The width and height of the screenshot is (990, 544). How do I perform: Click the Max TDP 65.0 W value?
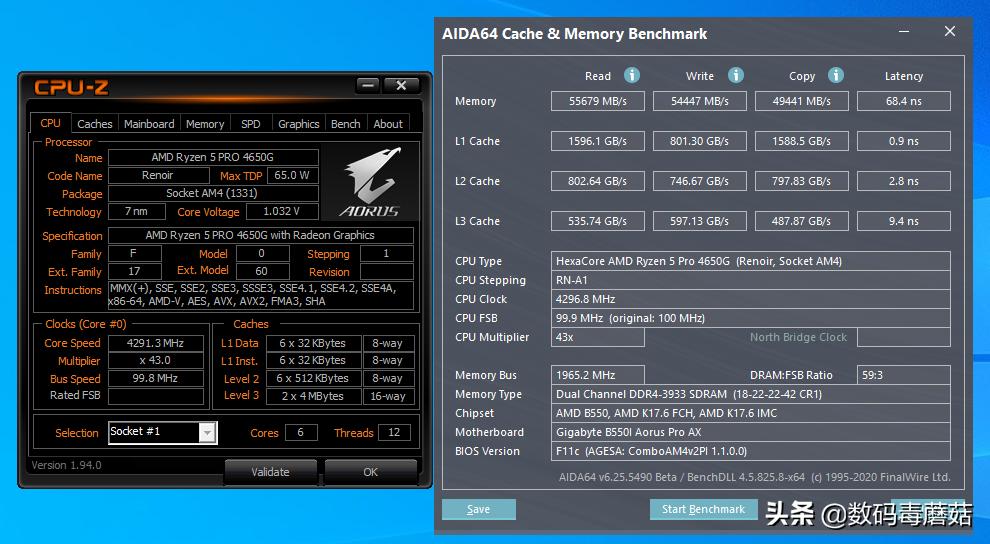click(293, 175)
